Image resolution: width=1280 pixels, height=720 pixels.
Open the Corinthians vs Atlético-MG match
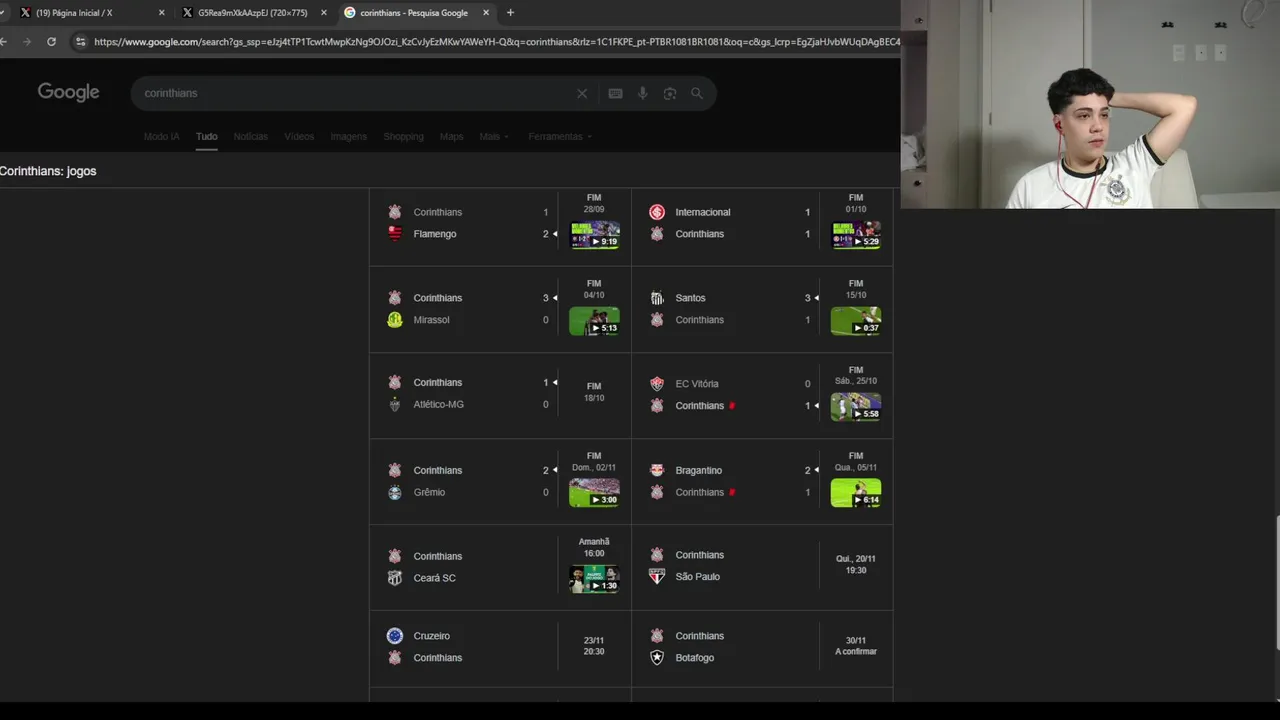[500, 394]
